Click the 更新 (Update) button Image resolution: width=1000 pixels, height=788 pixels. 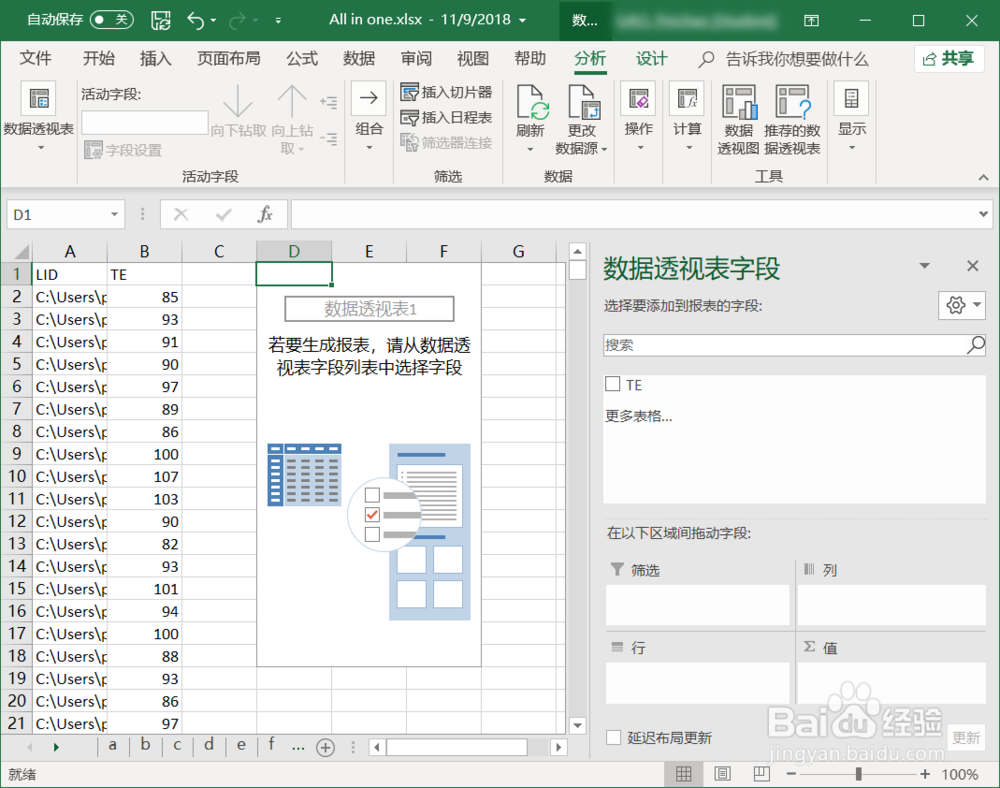tap(966, 737)
